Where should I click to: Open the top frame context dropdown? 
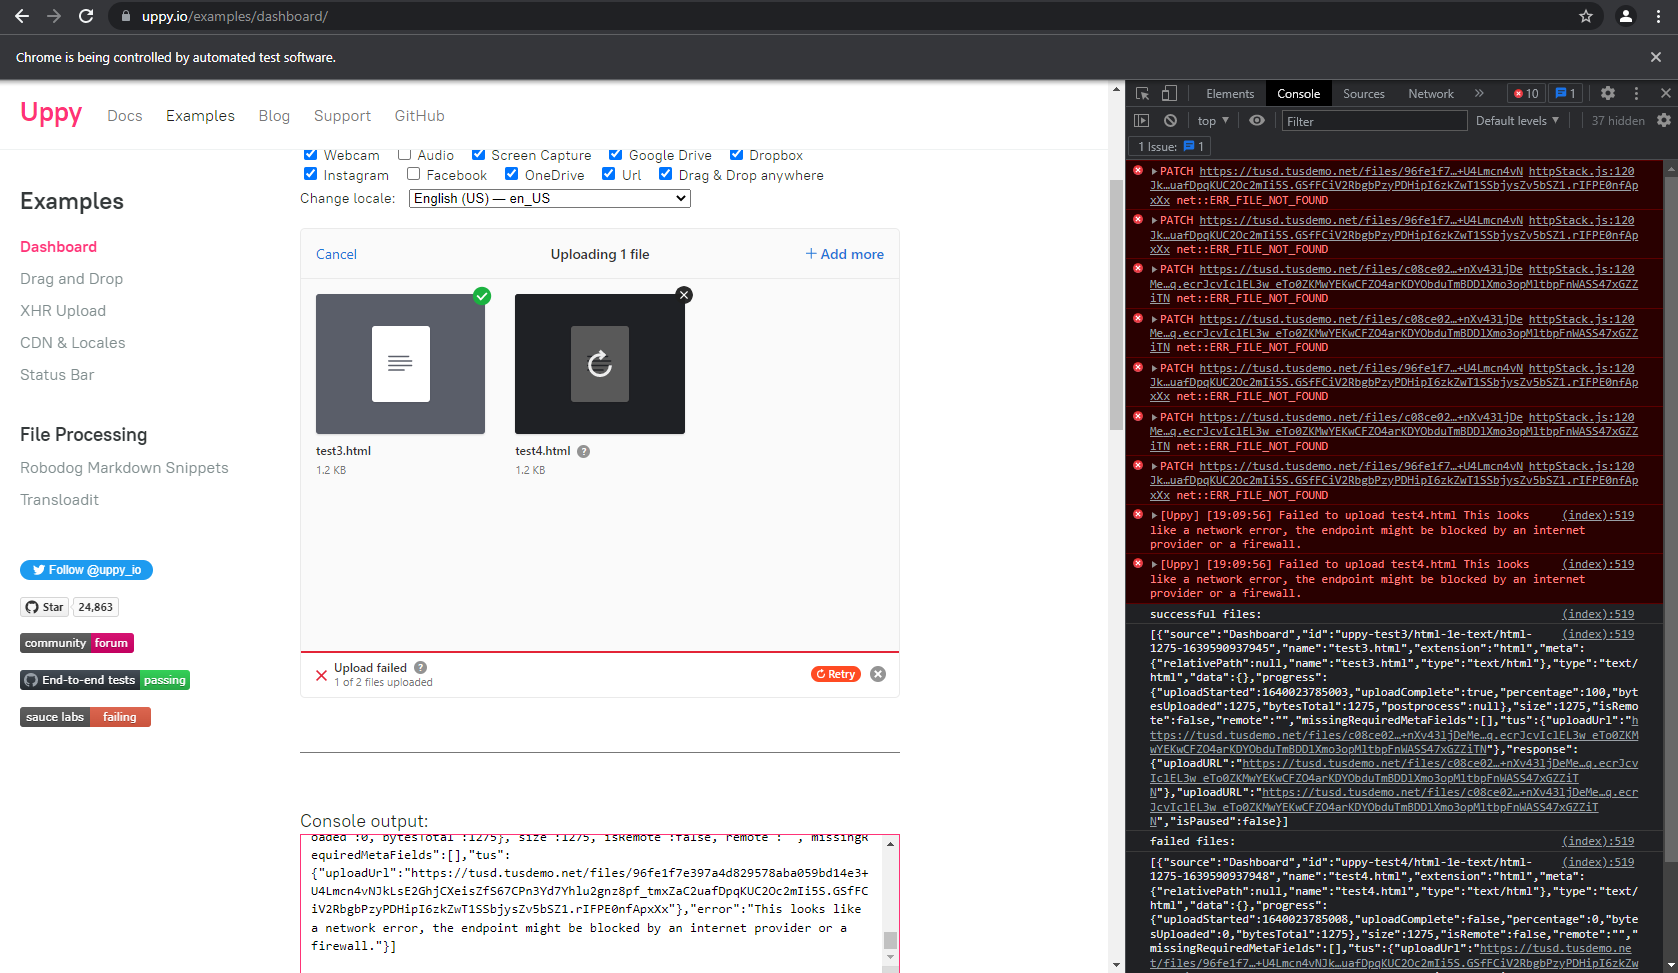pos(1211,120)
